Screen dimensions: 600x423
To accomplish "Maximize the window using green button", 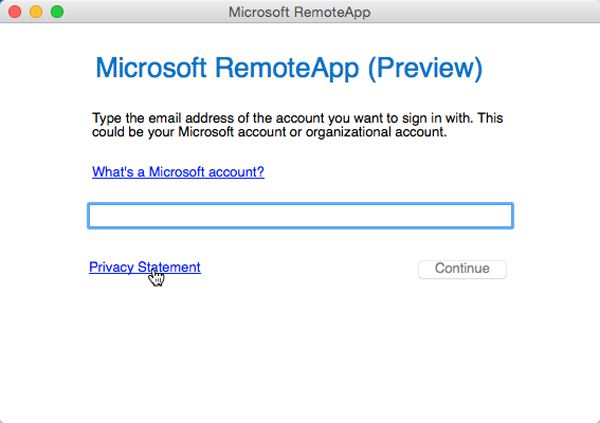I will (57, 11).
